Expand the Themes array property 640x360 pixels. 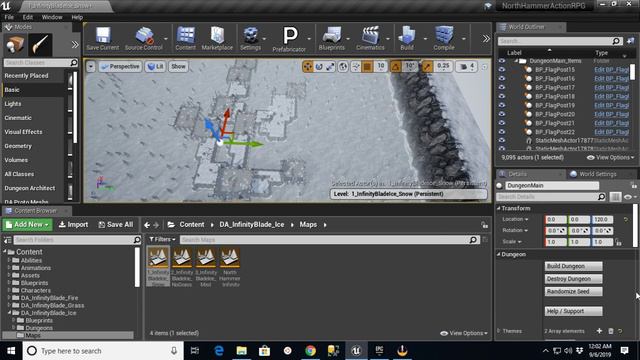tap(498, 331)
